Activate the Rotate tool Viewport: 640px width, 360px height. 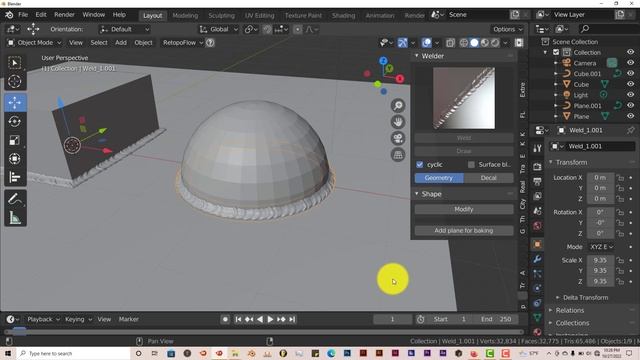click(x=15, y=121)
